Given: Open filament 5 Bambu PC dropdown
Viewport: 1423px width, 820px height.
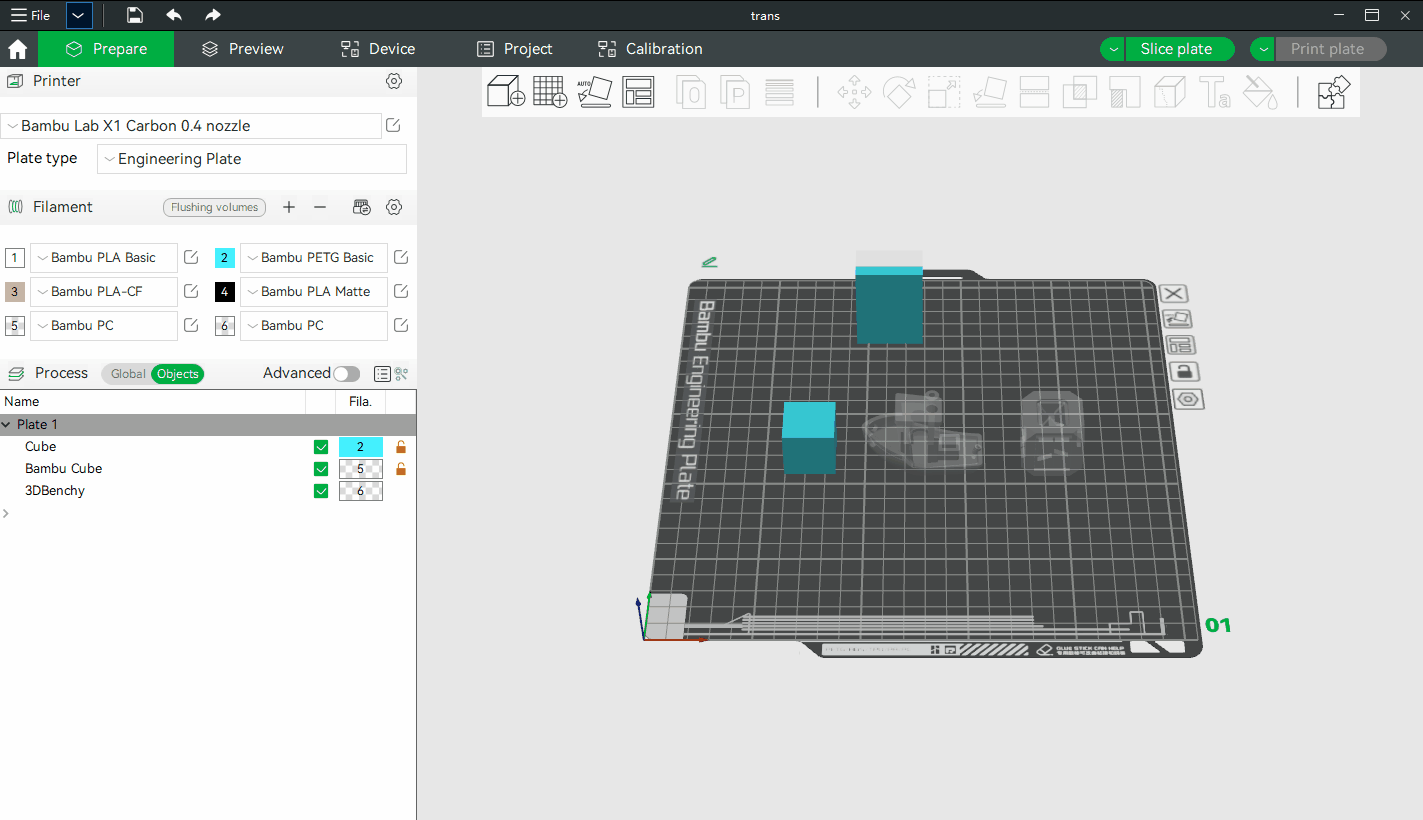Looking at the screenshot, I should [x=104, y=326].
